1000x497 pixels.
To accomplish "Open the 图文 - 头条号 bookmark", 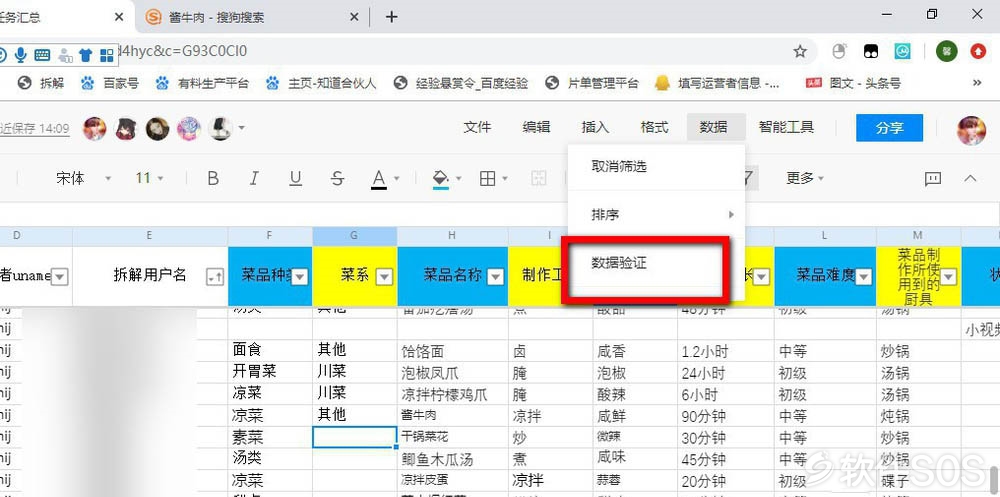I will coord(853,83).
